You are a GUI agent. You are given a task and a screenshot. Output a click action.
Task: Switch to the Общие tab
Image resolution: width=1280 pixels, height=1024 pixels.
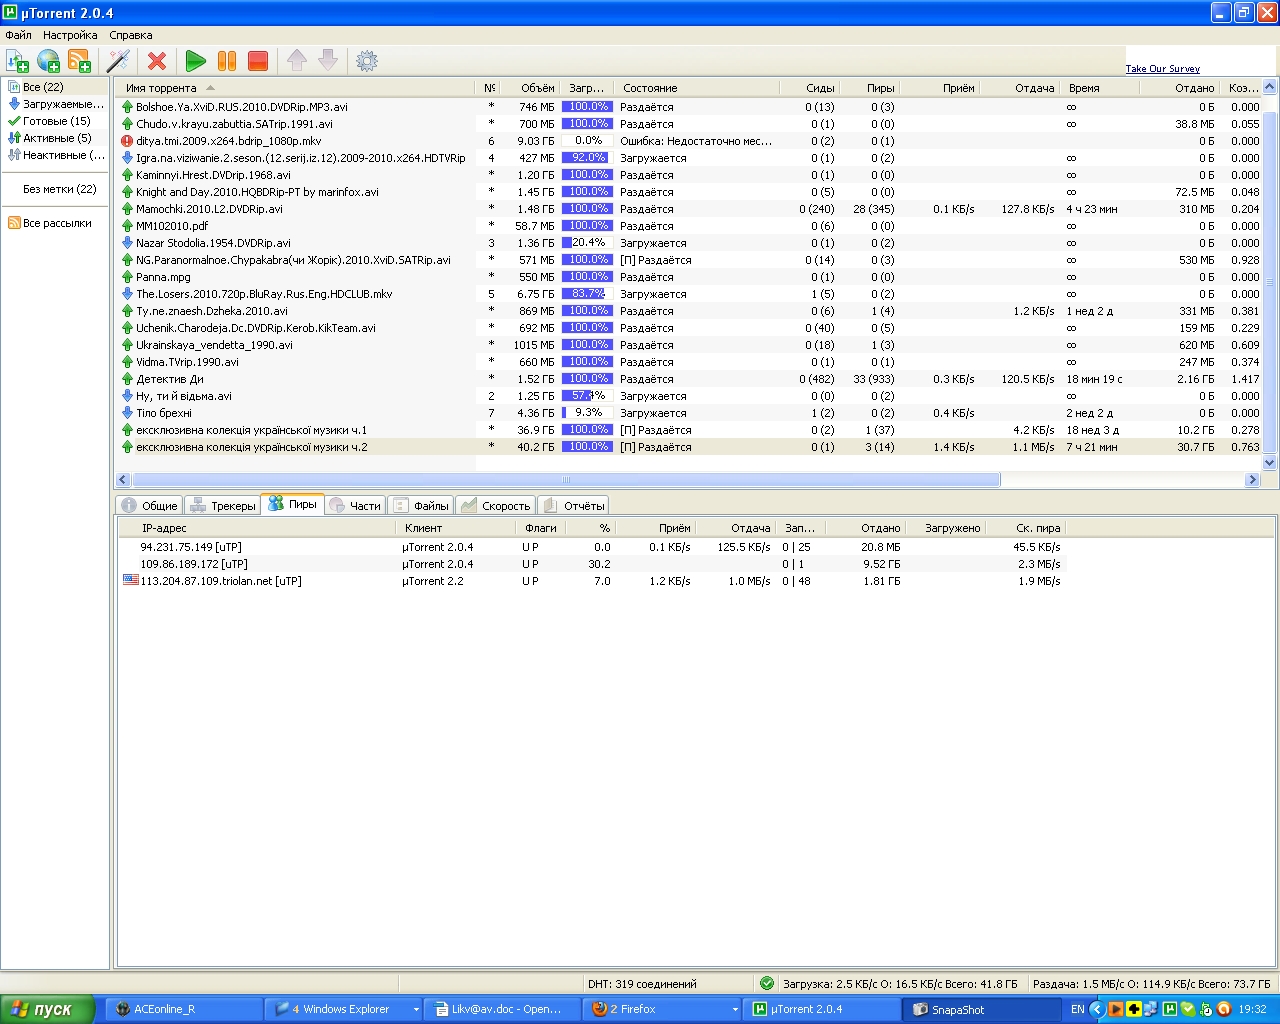pos(149,505)
